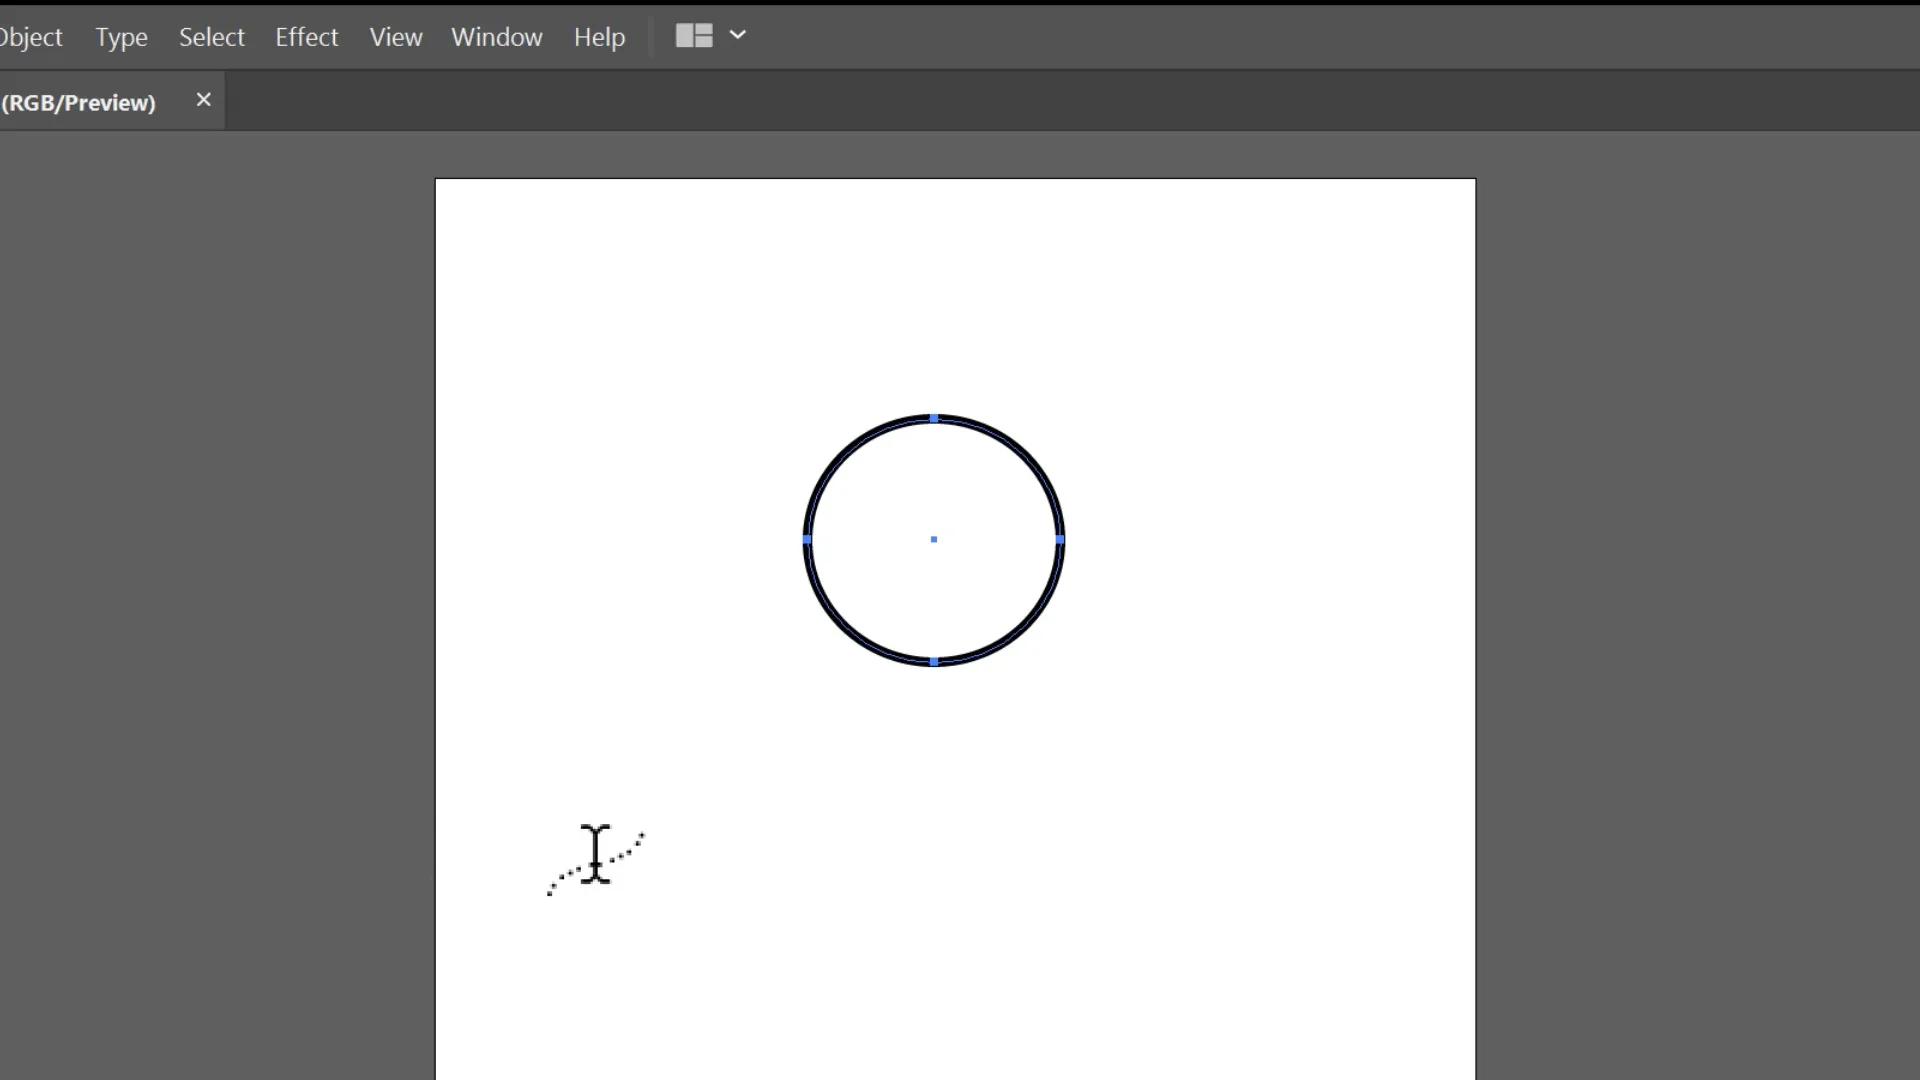This screenshot has height=1080, width=1920.
Task: Select the bottom anchor point of the circle
Action: 932,661
